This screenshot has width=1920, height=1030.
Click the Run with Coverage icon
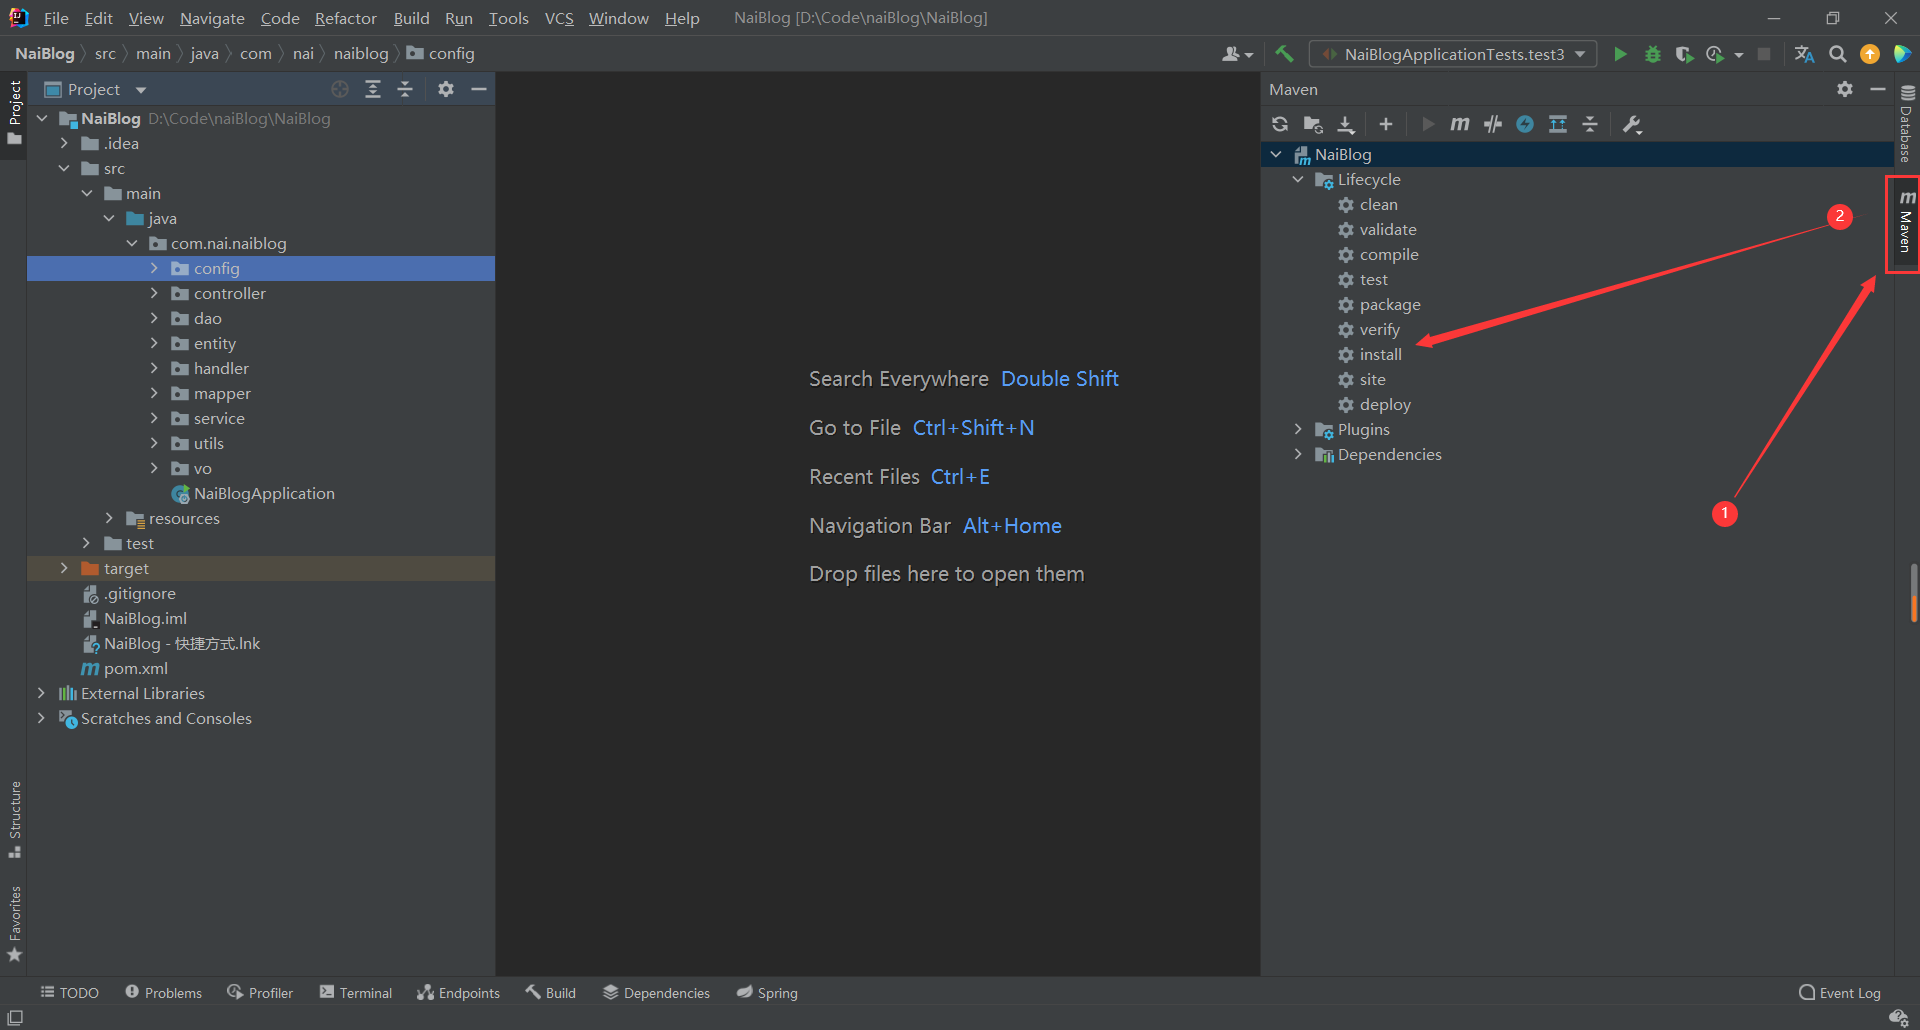coord(1684,54)
